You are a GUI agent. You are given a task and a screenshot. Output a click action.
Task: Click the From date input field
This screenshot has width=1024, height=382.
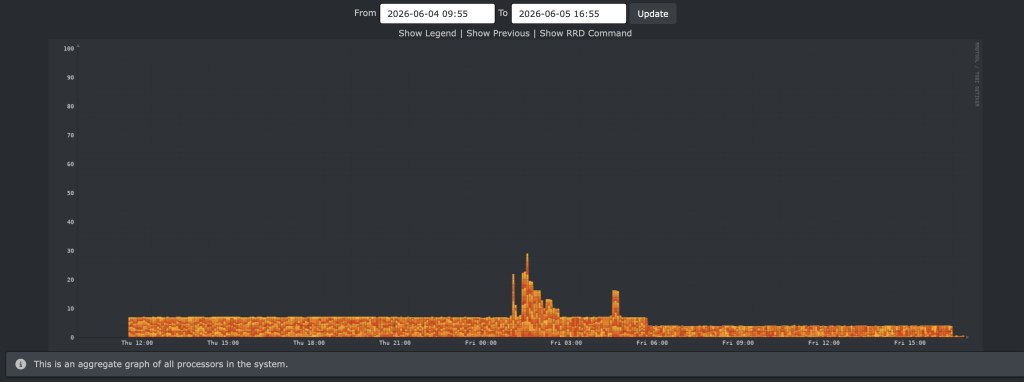pos(437,13)
